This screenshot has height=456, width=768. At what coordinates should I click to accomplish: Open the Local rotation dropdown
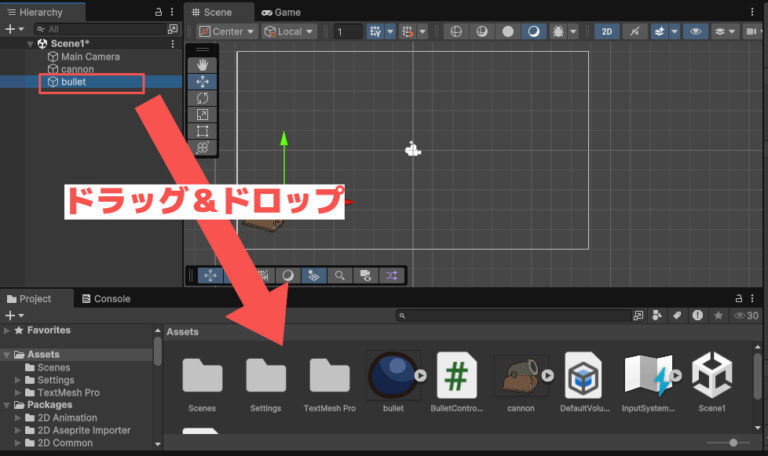click(289, 32)
